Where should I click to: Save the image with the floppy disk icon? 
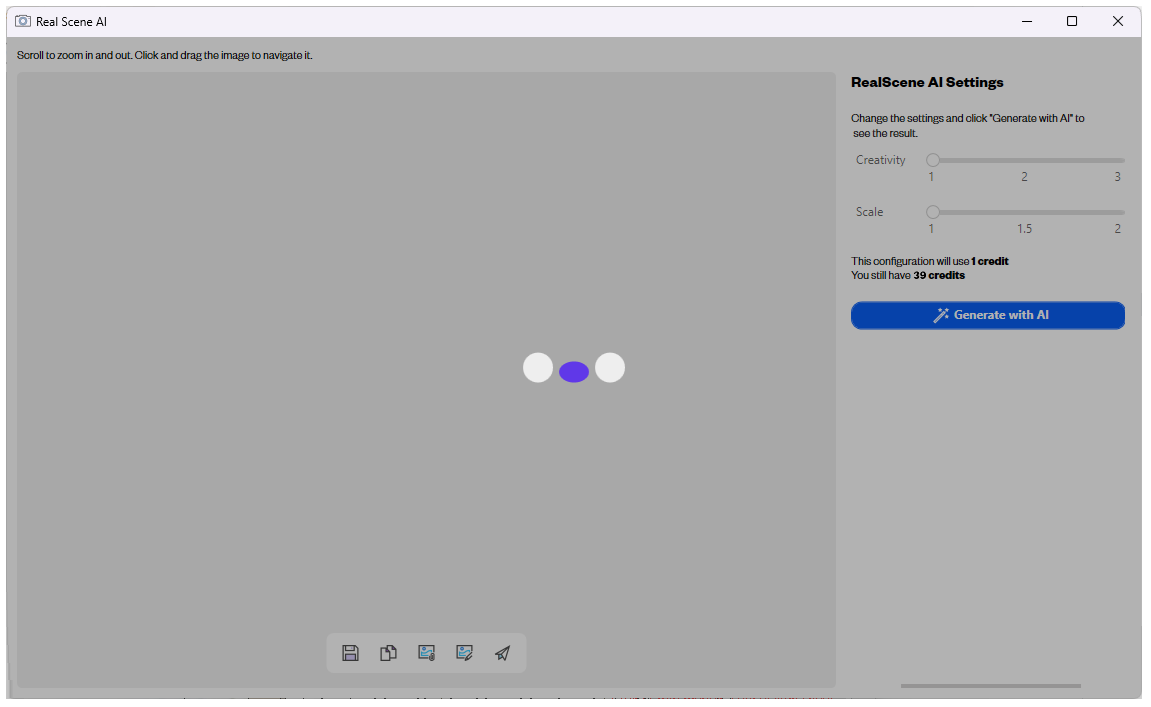point(350,653)
